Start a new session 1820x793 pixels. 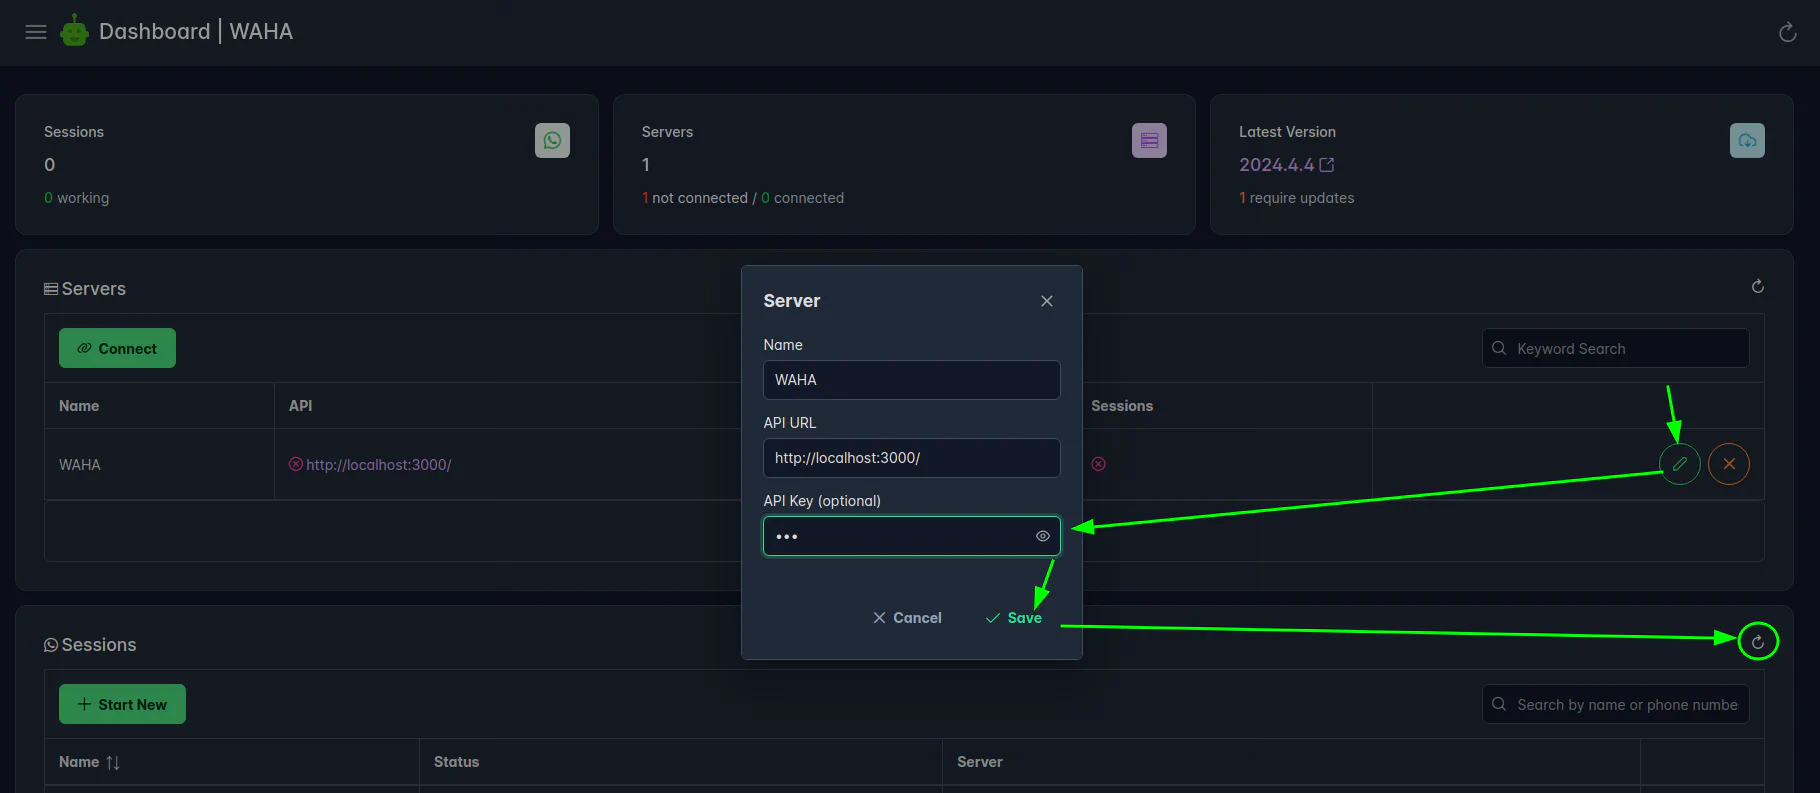click(x=122, y=704)
